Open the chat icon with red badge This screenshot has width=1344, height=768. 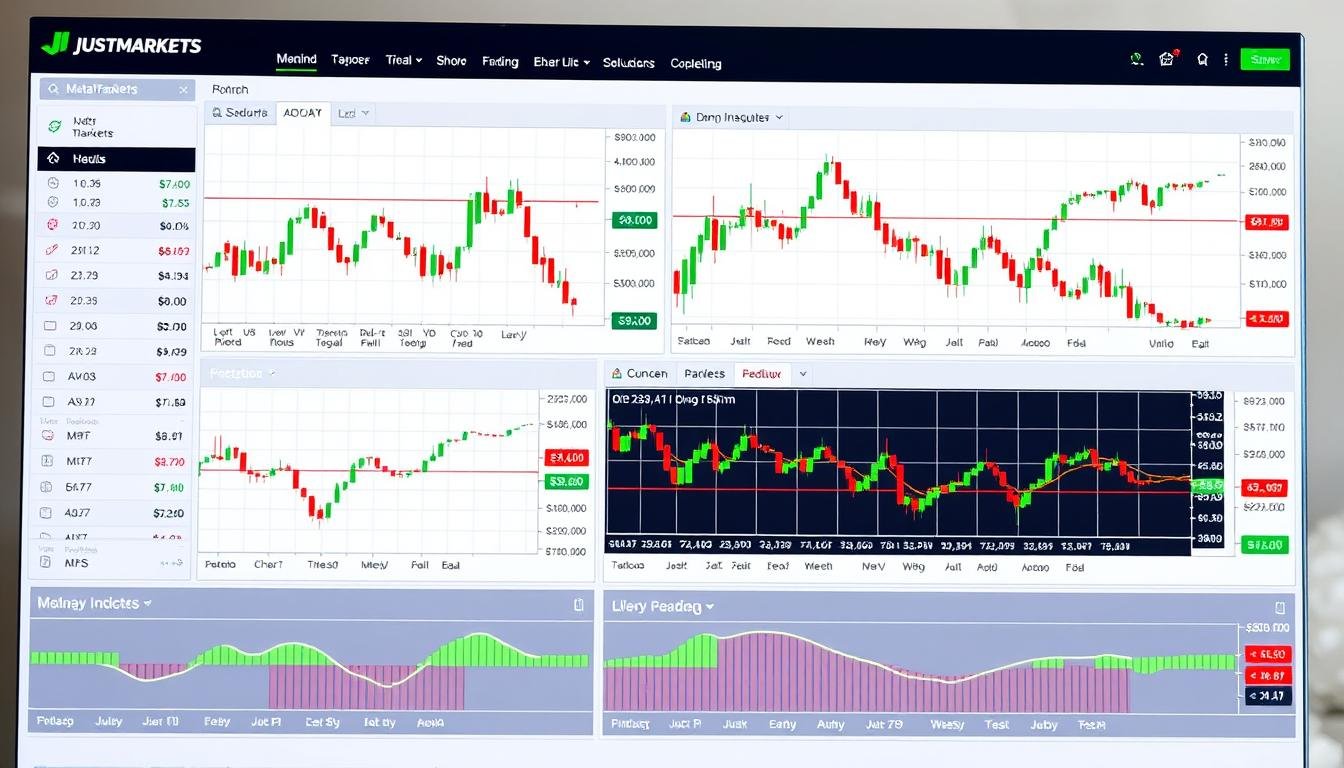pyautogui.click(x=1166, y=59)
